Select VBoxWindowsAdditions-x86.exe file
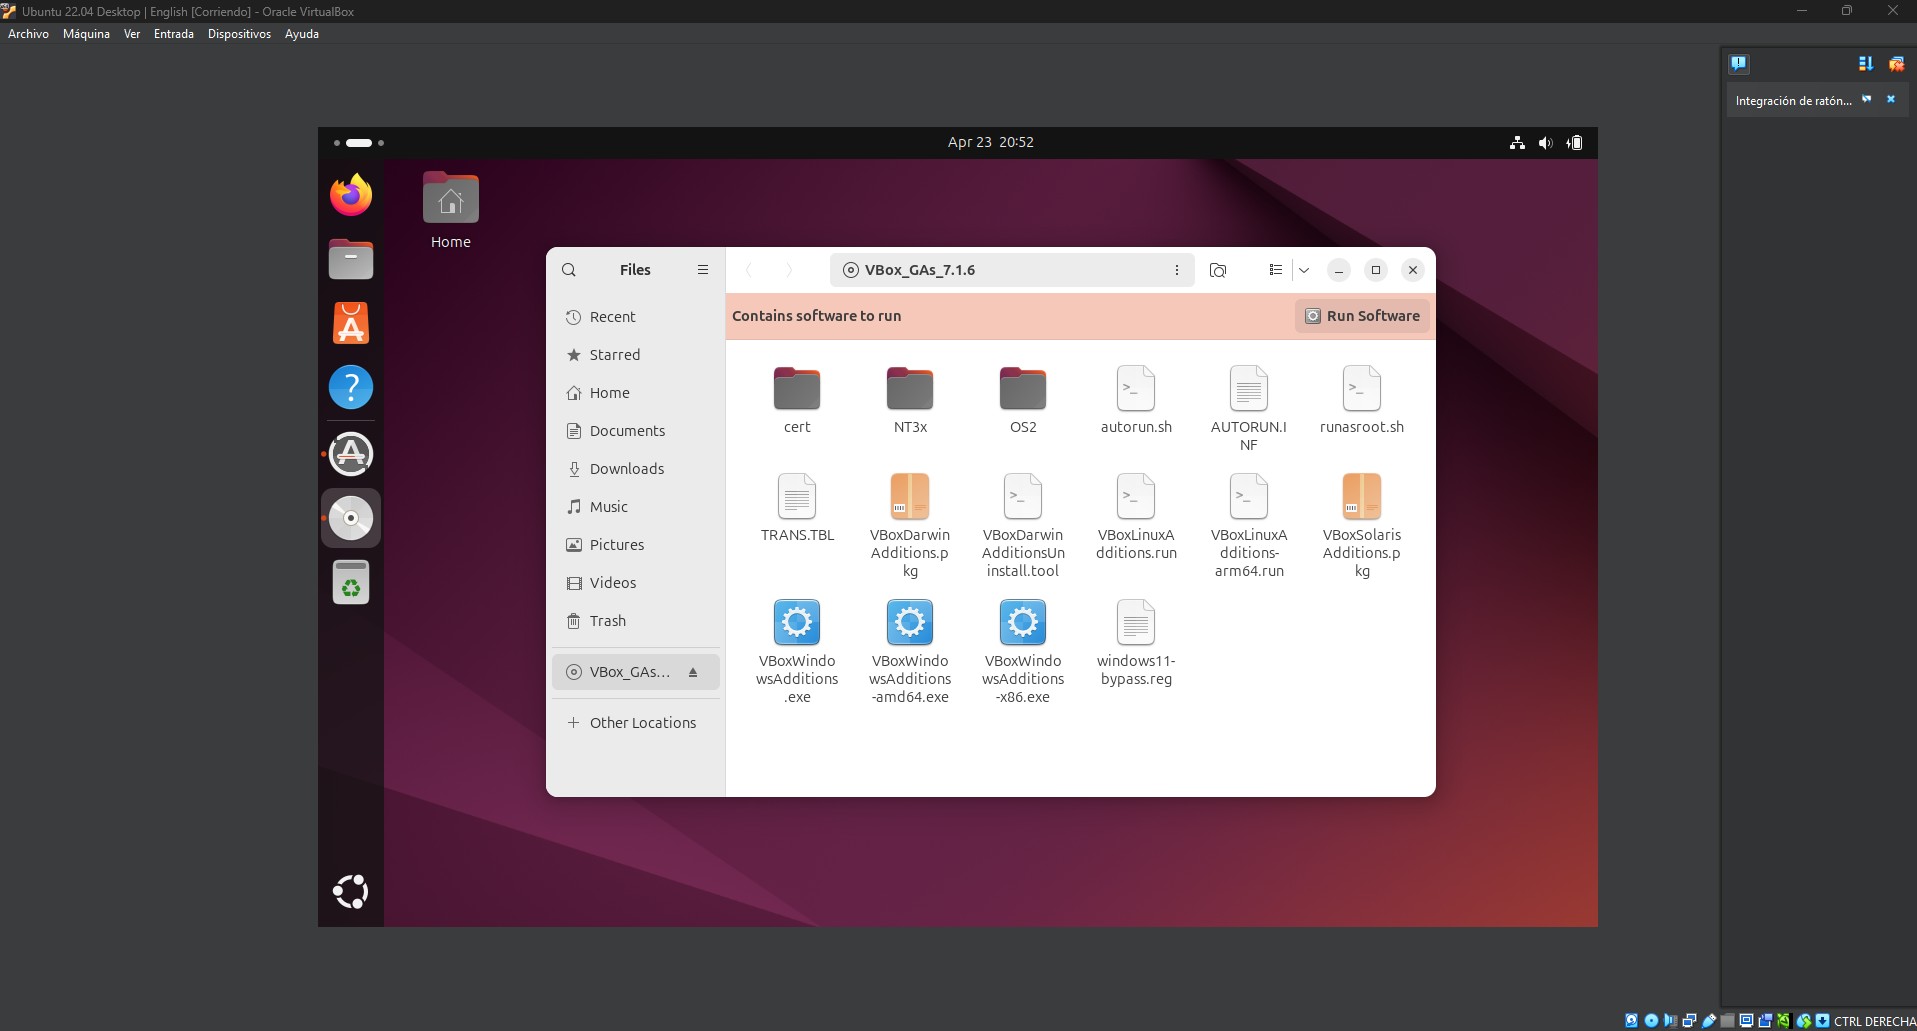The height and width of the screenshot is (1031, 1917). tap(1023, 651)
